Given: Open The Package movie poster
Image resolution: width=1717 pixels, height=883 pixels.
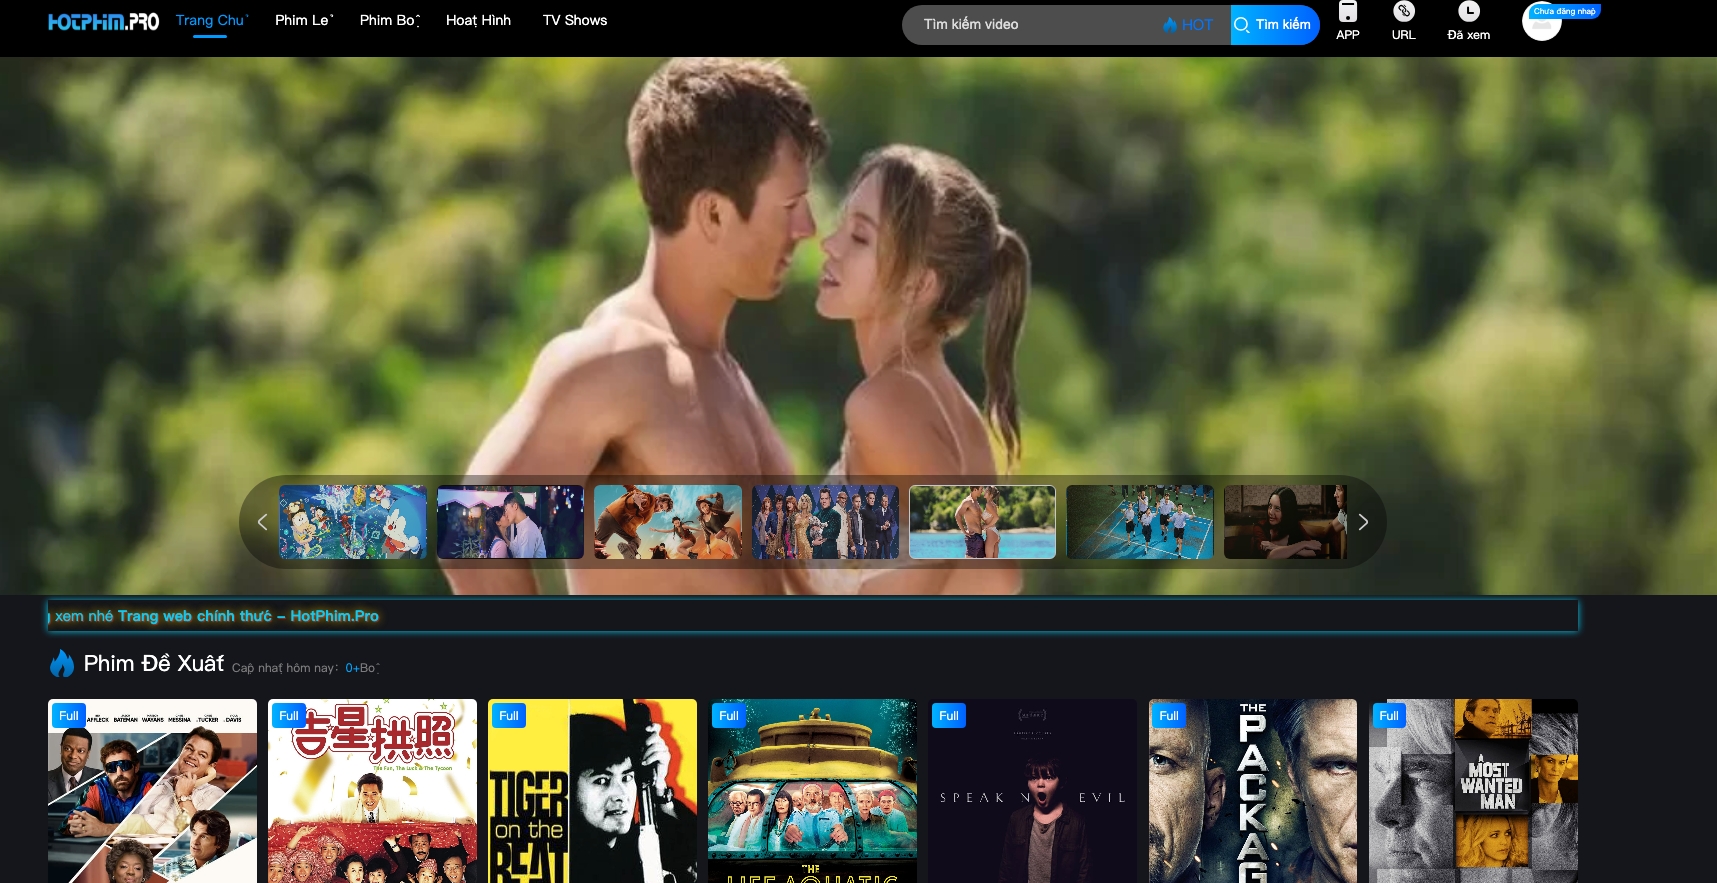Looking at the screenshot, I should point(1252,790).
